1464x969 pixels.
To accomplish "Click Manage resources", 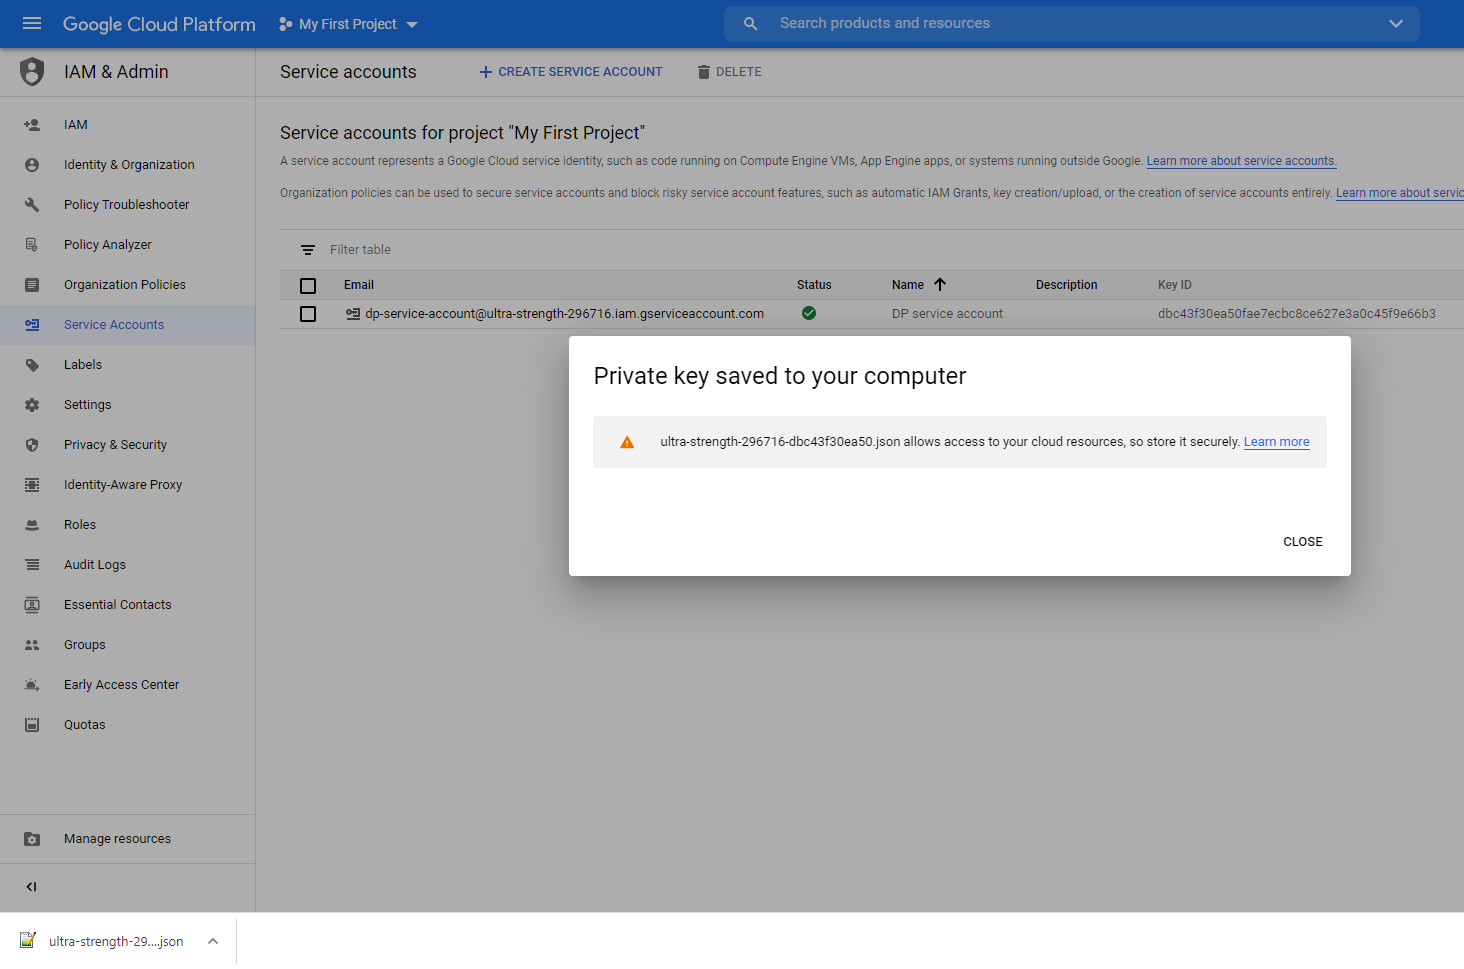I will (x=117, y=839).
